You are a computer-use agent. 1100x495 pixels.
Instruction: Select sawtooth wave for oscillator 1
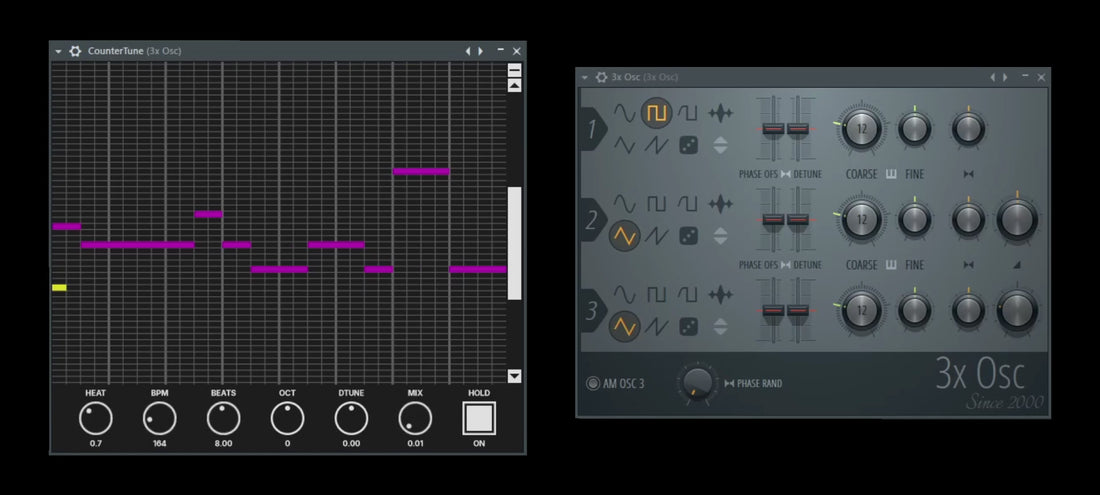[657, 145]
